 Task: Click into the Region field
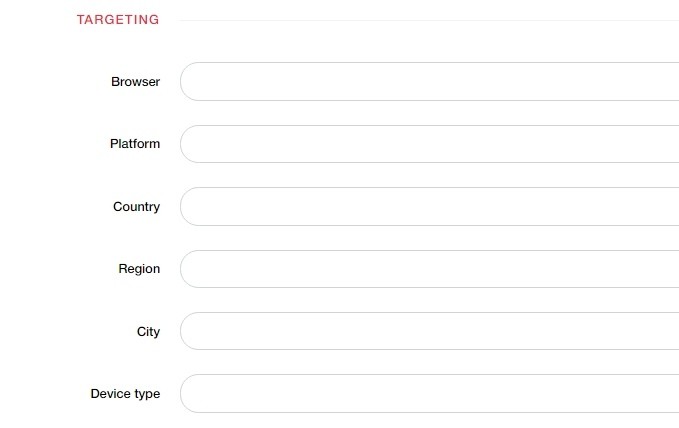(x=430, y=269)
